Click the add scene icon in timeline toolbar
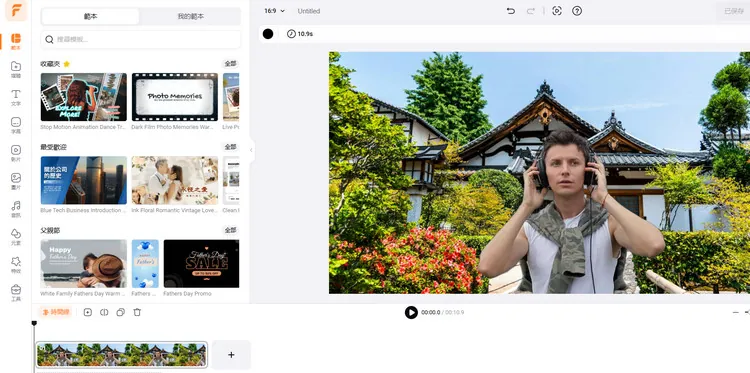The width and height of the screenshot is (750, 373). (x=88, y=312)
